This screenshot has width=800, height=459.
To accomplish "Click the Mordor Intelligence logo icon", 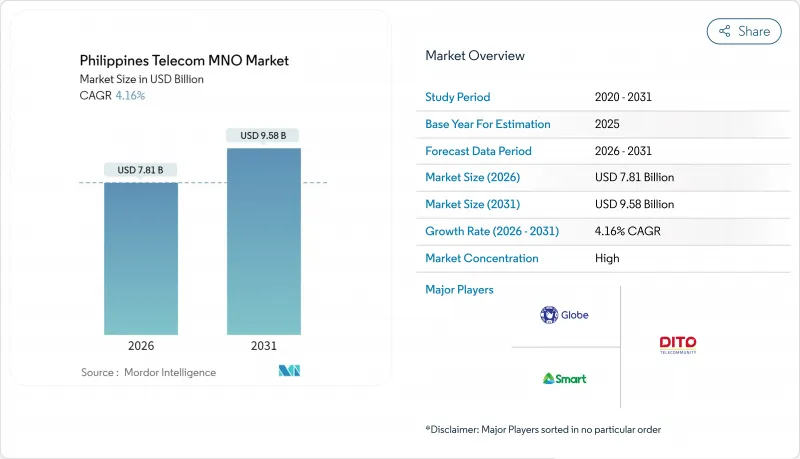I will (289, 372).
